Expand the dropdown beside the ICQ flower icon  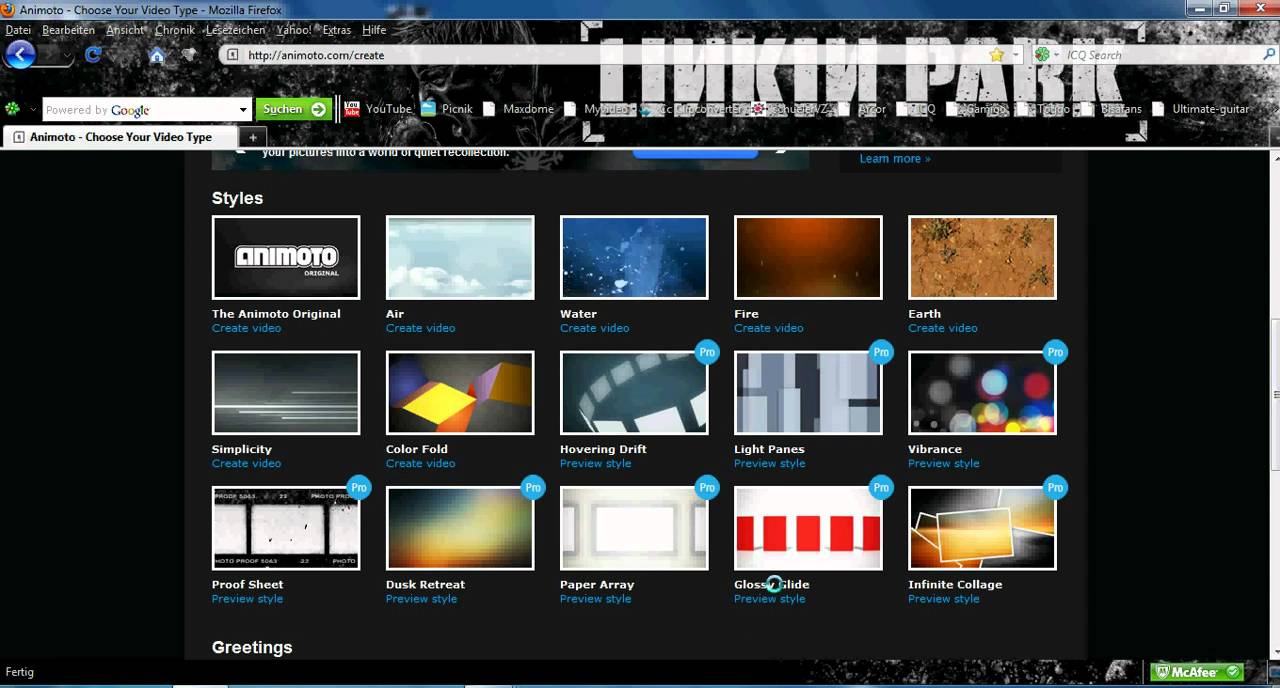[x=33, y=109]
